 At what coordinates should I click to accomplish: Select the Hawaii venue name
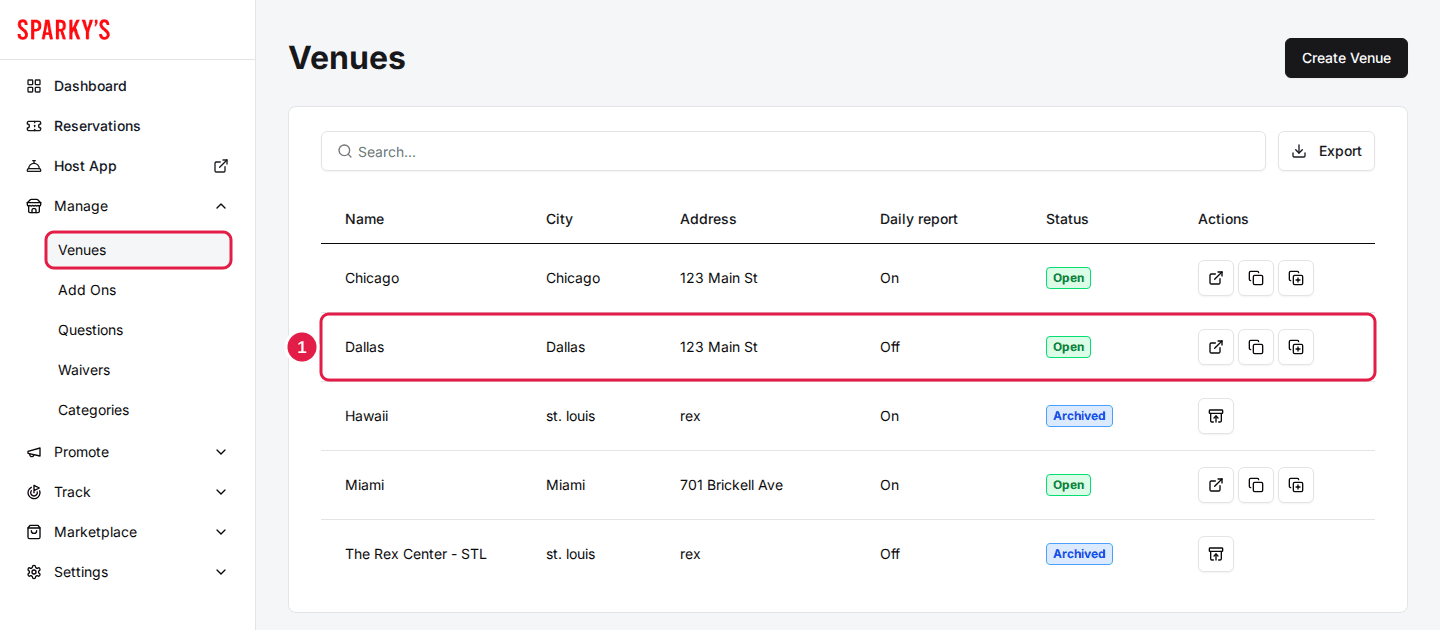tap(366, 416)
